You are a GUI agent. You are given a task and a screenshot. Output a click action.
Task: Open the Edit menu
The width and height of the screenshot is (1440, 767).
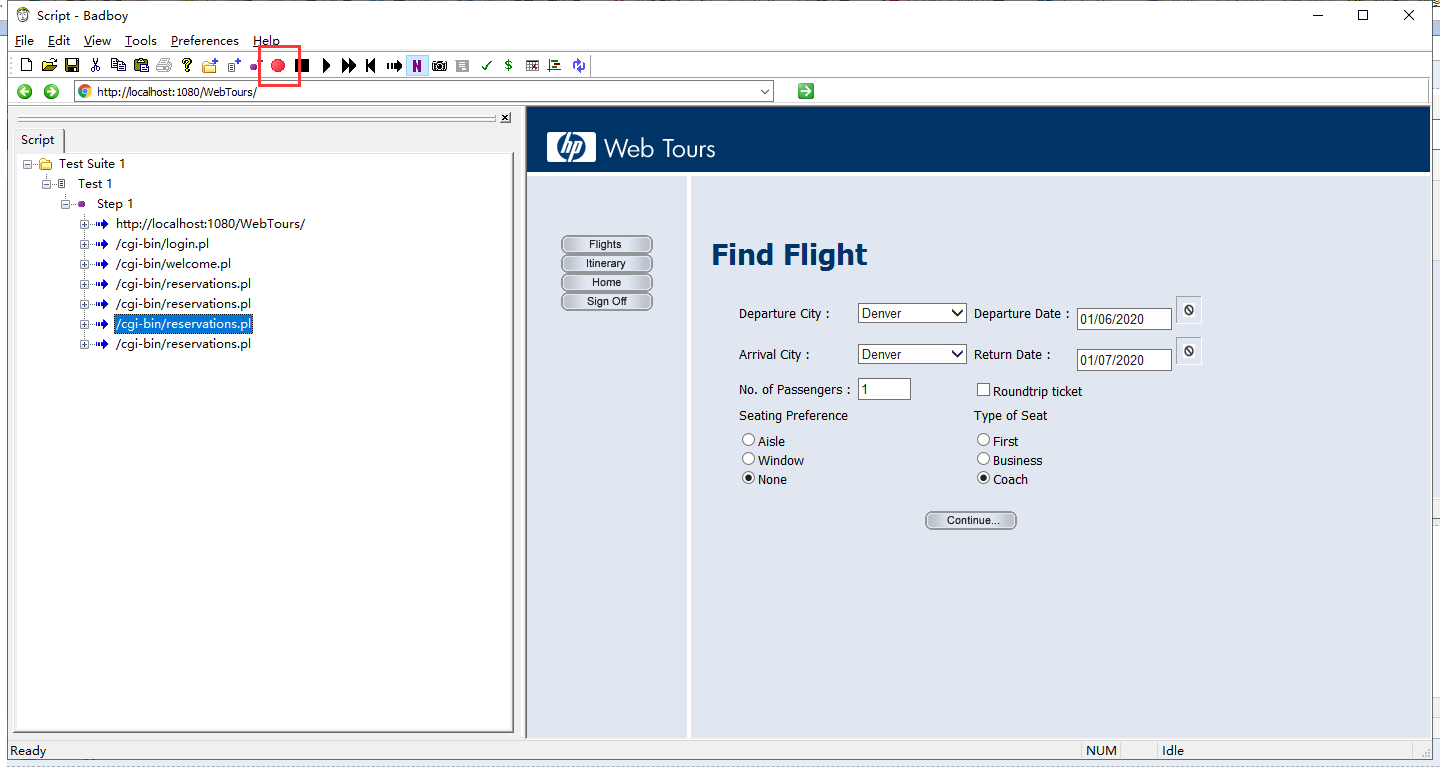pyautogui.click(x=59, y=41)
